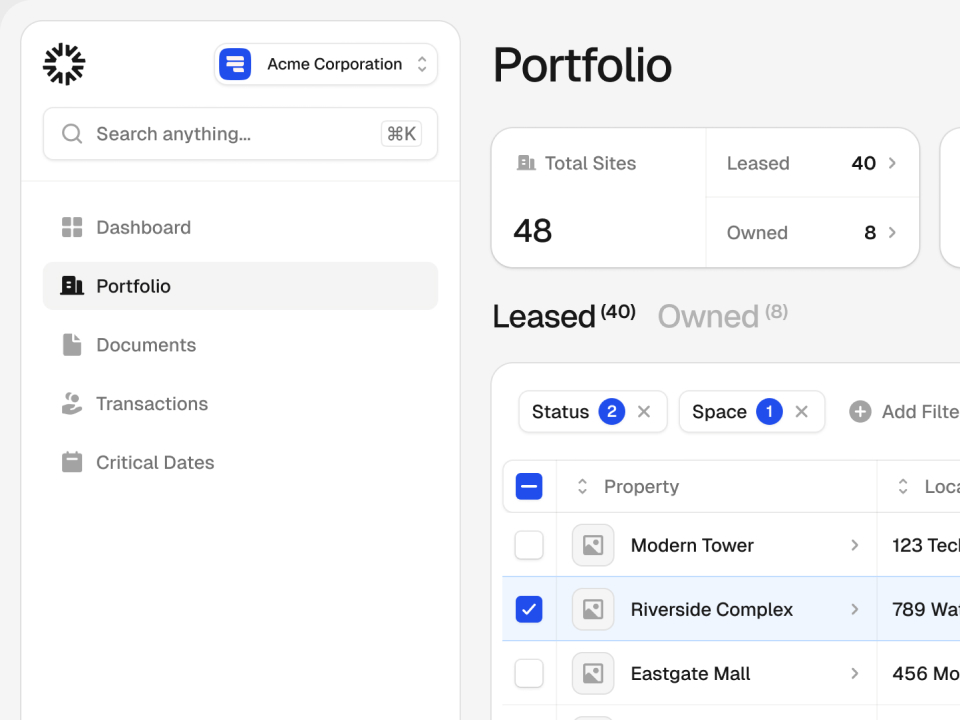Switch to the Owned (8) tab

723,316
